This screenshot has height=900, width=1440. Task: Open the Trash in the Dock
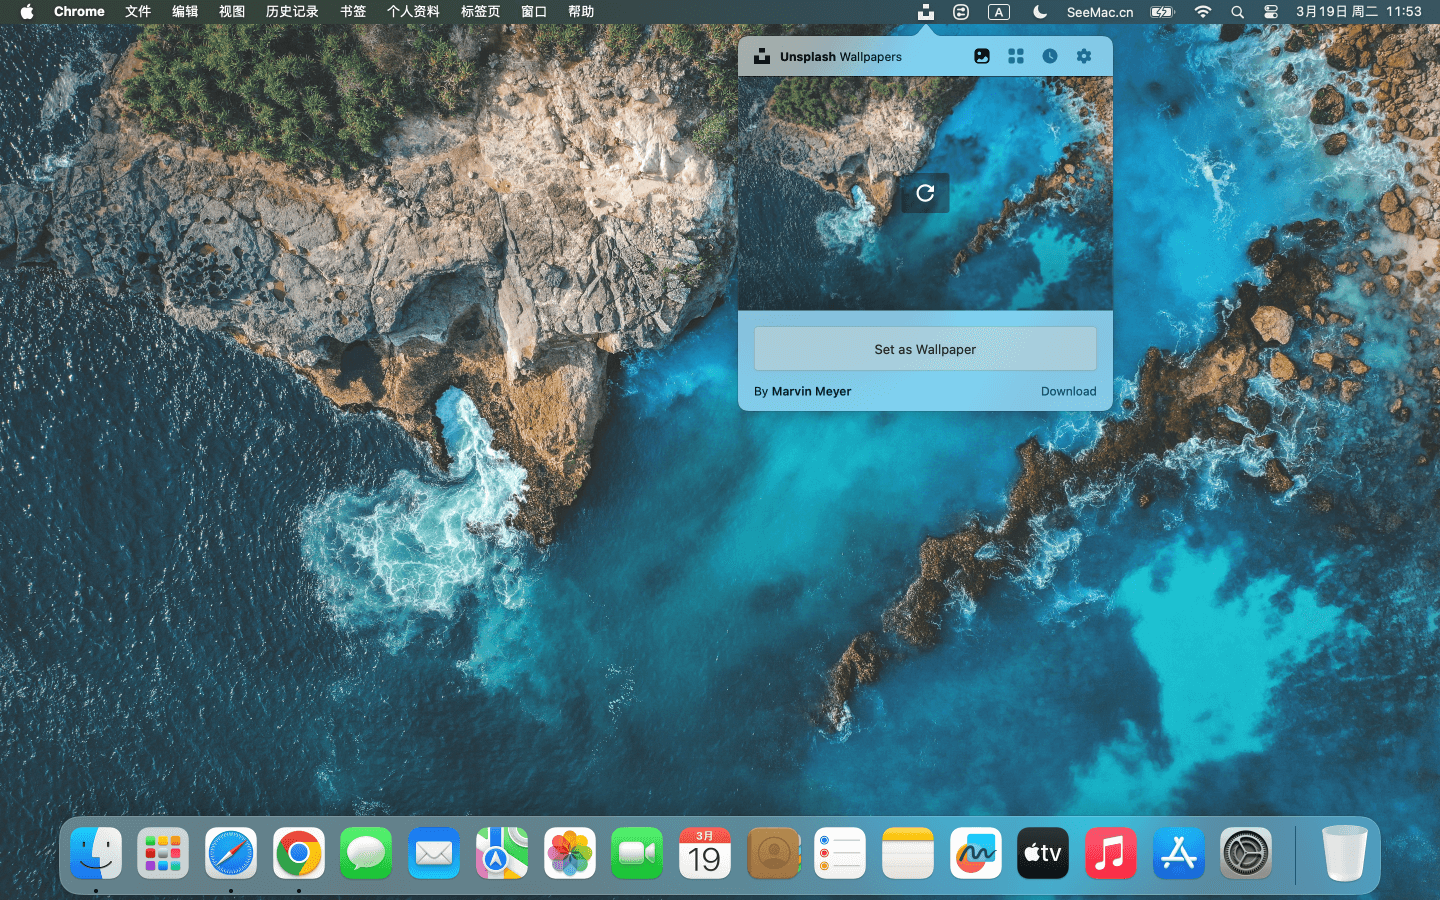click(1344, 853)
